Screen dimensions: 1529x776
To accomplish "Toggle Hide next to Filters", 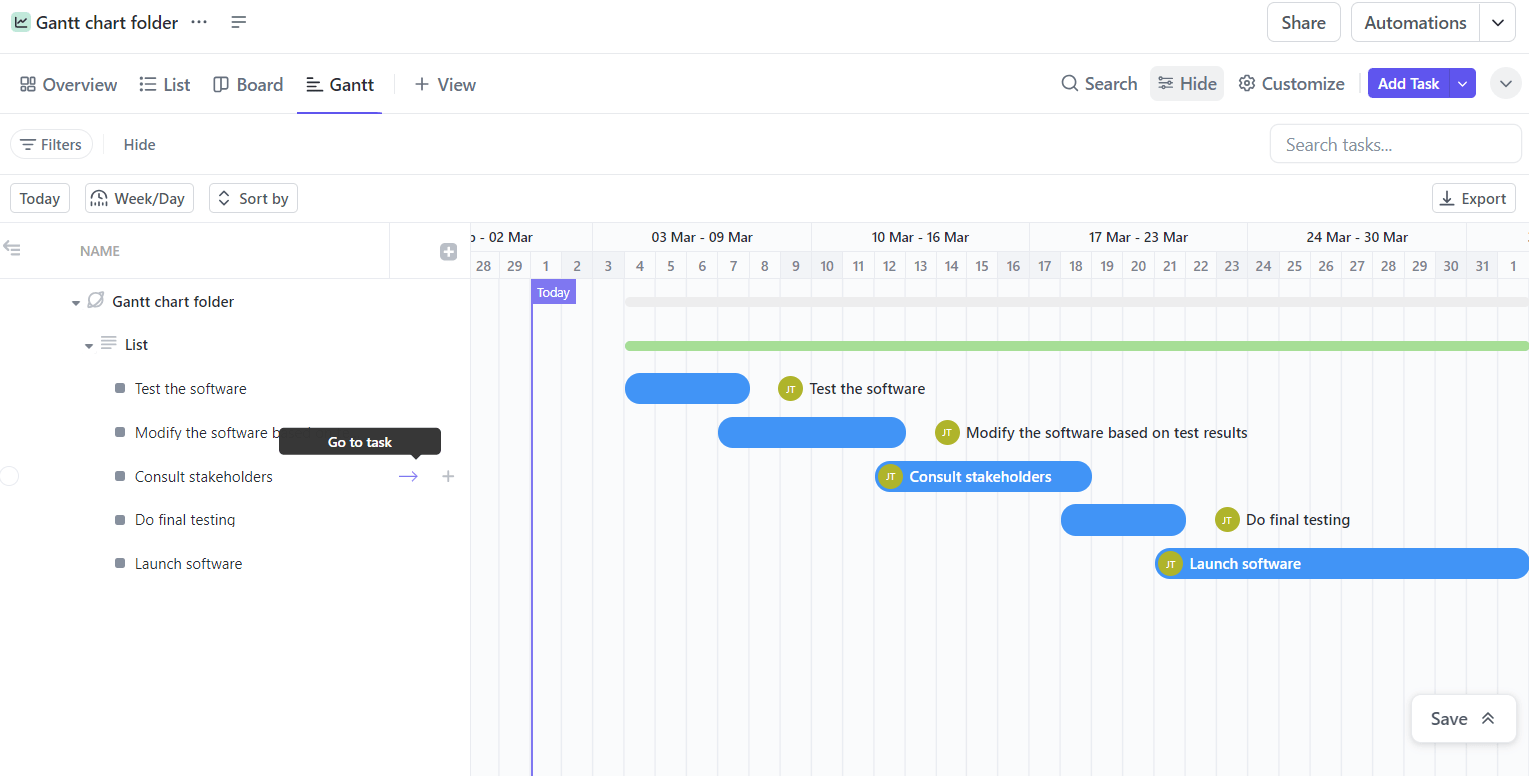I will click(139, 144).
